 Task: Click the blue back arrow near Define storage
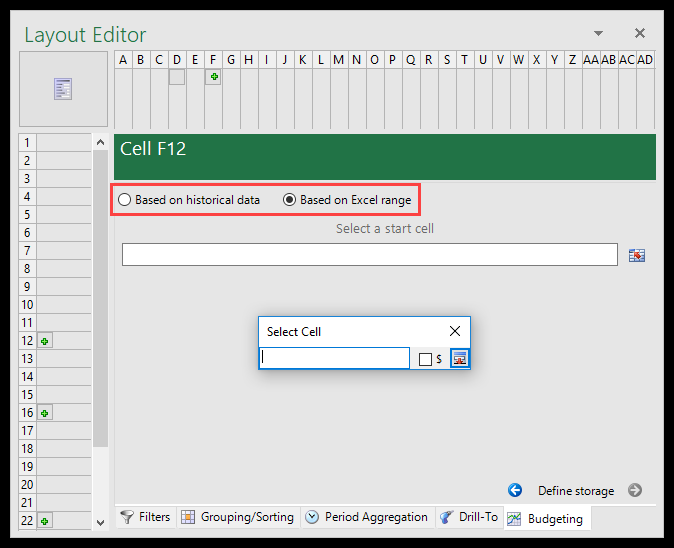tap(515, 490)
